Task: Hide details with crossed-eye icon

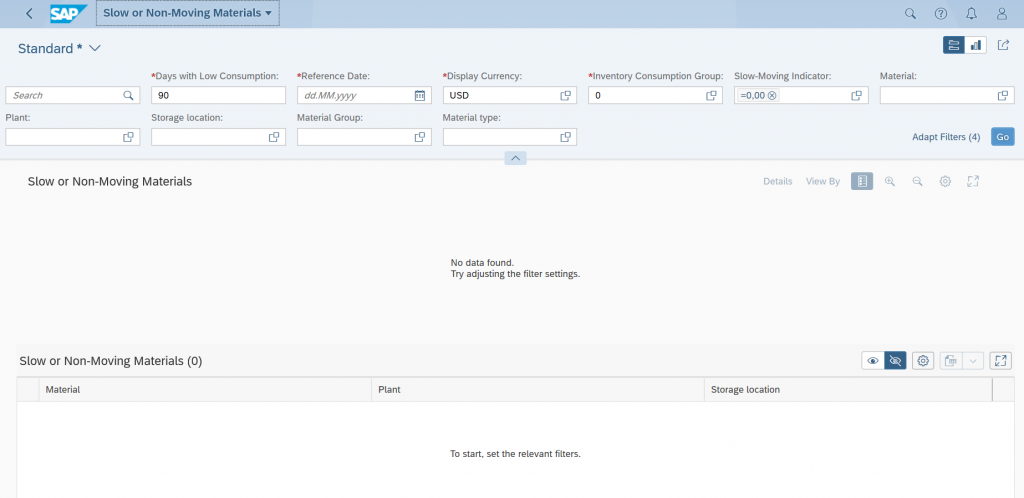Action: click(x=895, y=360)
